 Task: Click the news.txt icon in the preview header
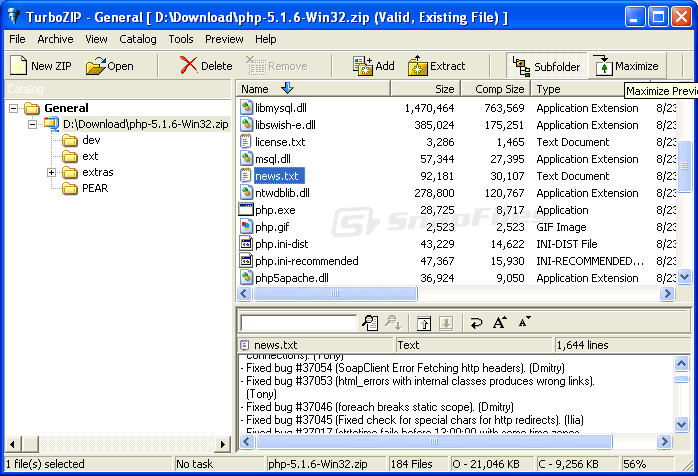coord(244,345)
